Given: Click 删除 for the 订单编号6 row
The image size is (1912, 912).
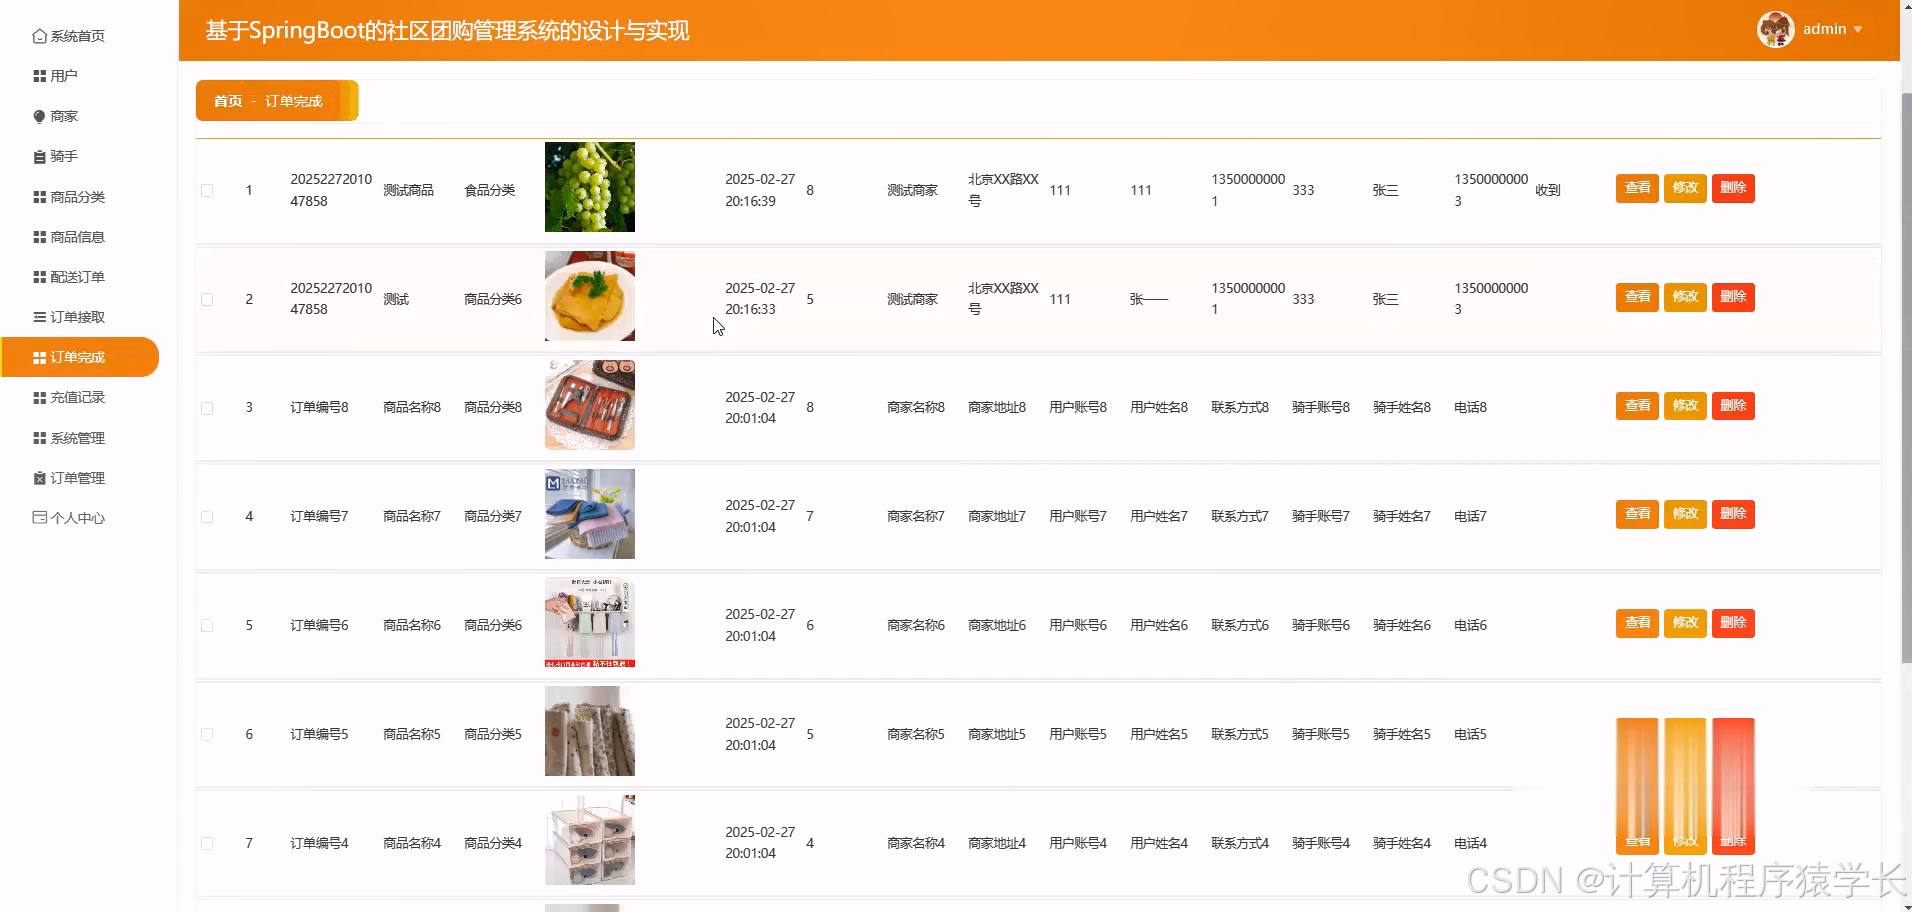Looking at the screenshot, I should (1733, 623).
